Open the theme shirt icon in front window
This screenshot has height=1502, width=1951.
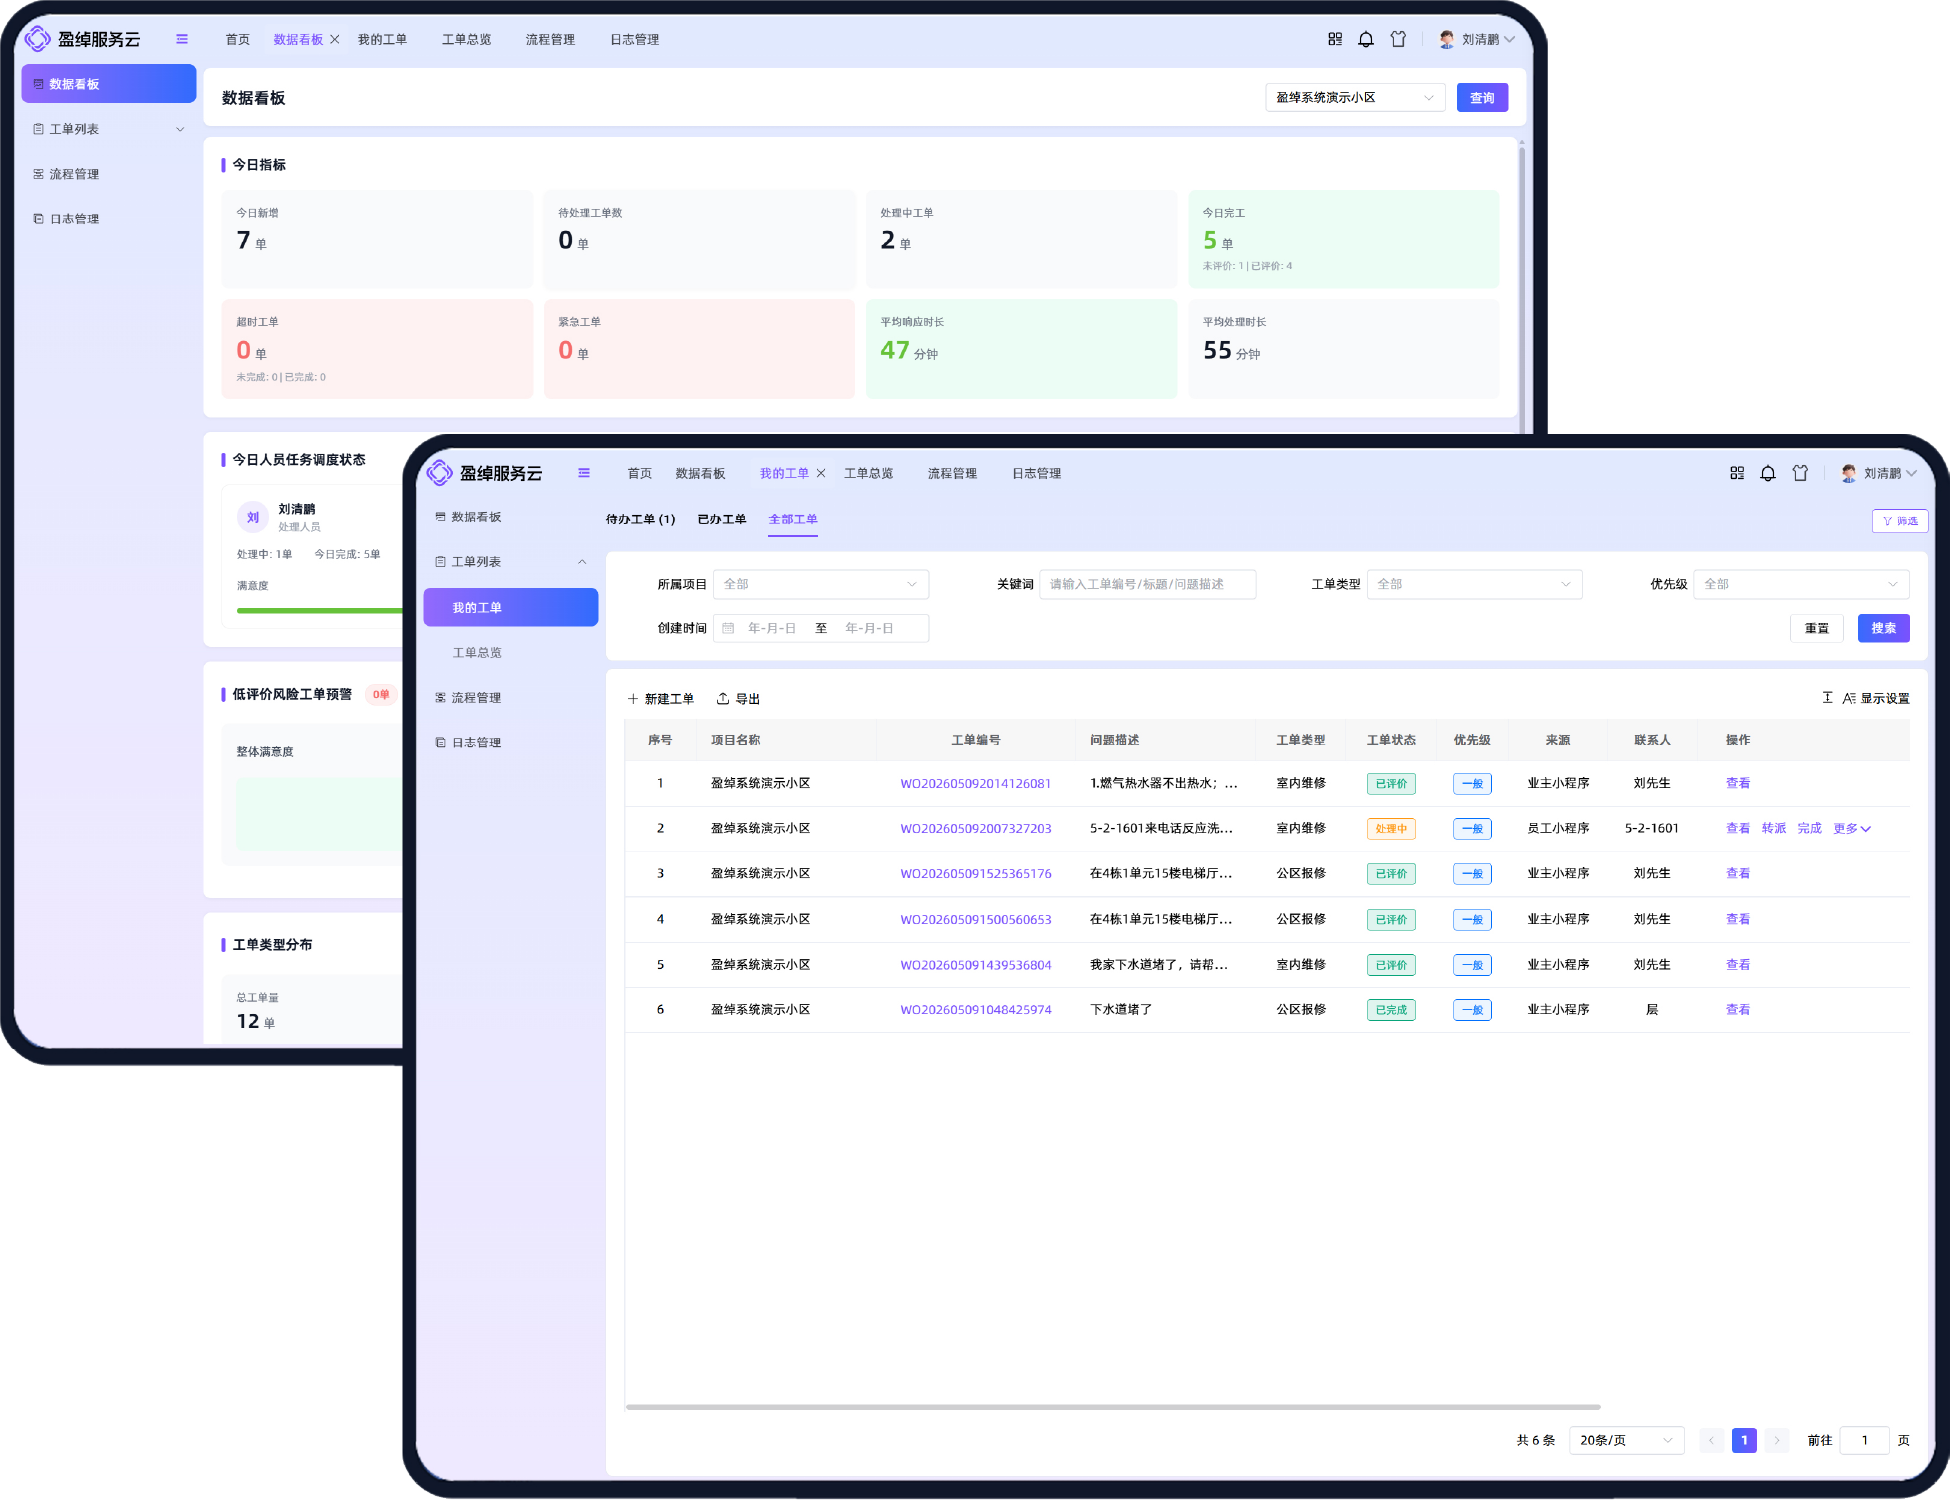1800,474
